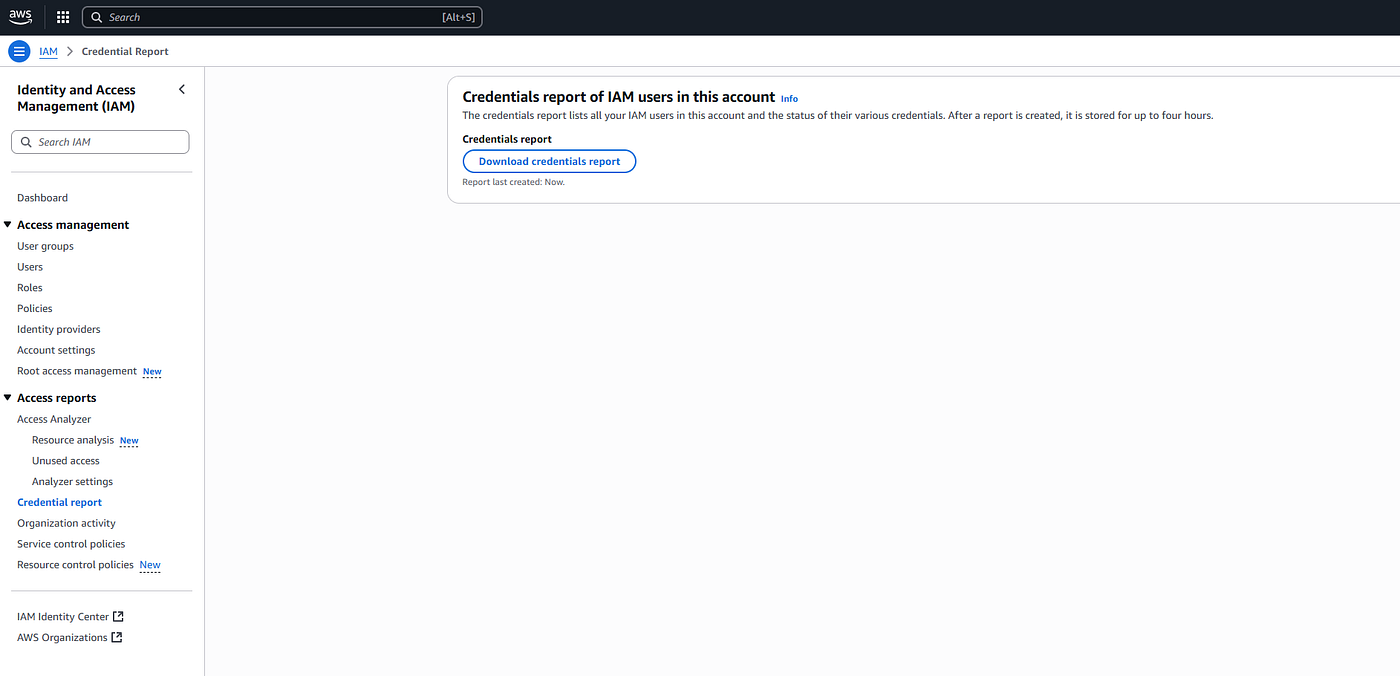
Task: Click the 'Report last created: Now.' text
Action: click(x=513, y=182)
